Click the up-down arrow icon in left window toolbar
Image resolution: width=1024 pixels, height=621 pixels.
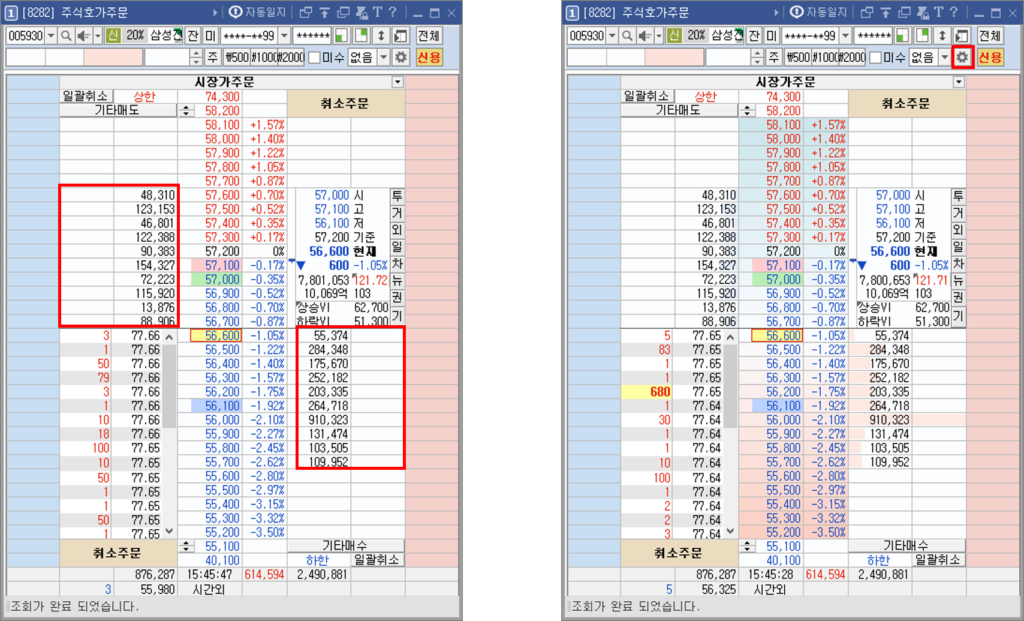[x=381, y=35]
